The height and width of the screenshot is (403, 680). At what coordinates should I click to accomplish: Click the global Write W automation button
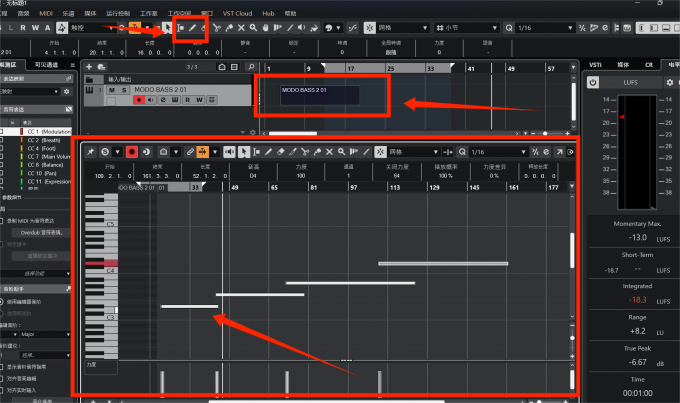pyautogui.click(x=36, y=28)
